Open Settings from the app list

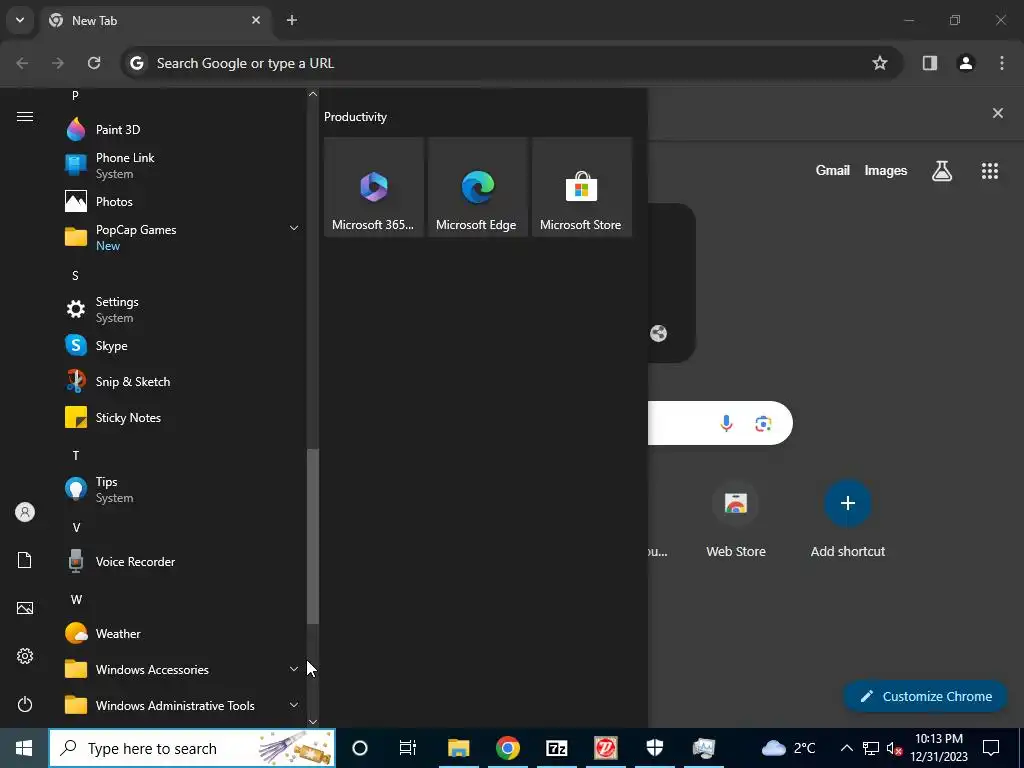coord(183,309)
